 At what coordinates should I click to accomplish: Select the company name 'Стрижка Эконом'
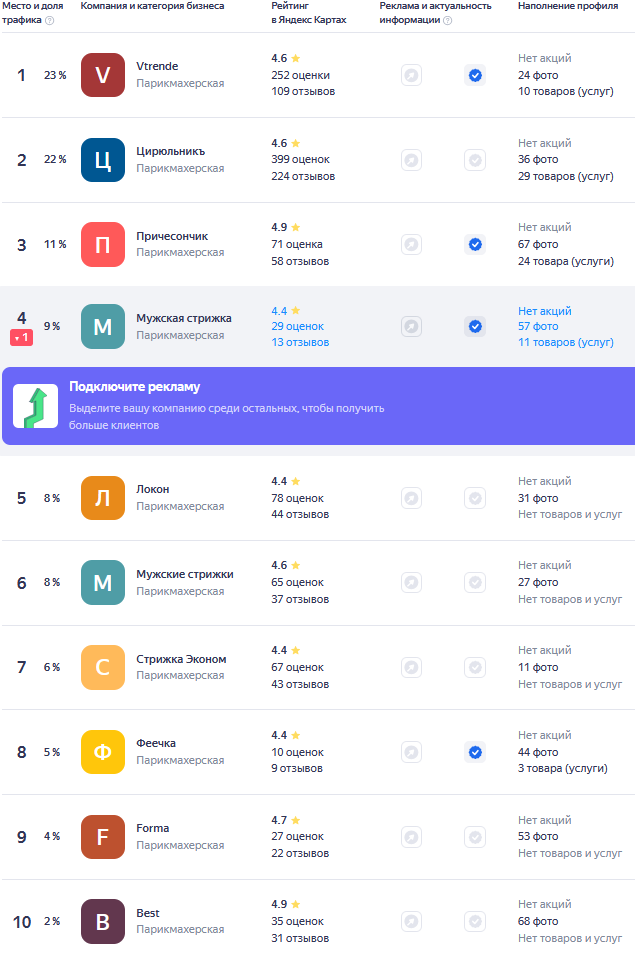[x=181, y=659]
